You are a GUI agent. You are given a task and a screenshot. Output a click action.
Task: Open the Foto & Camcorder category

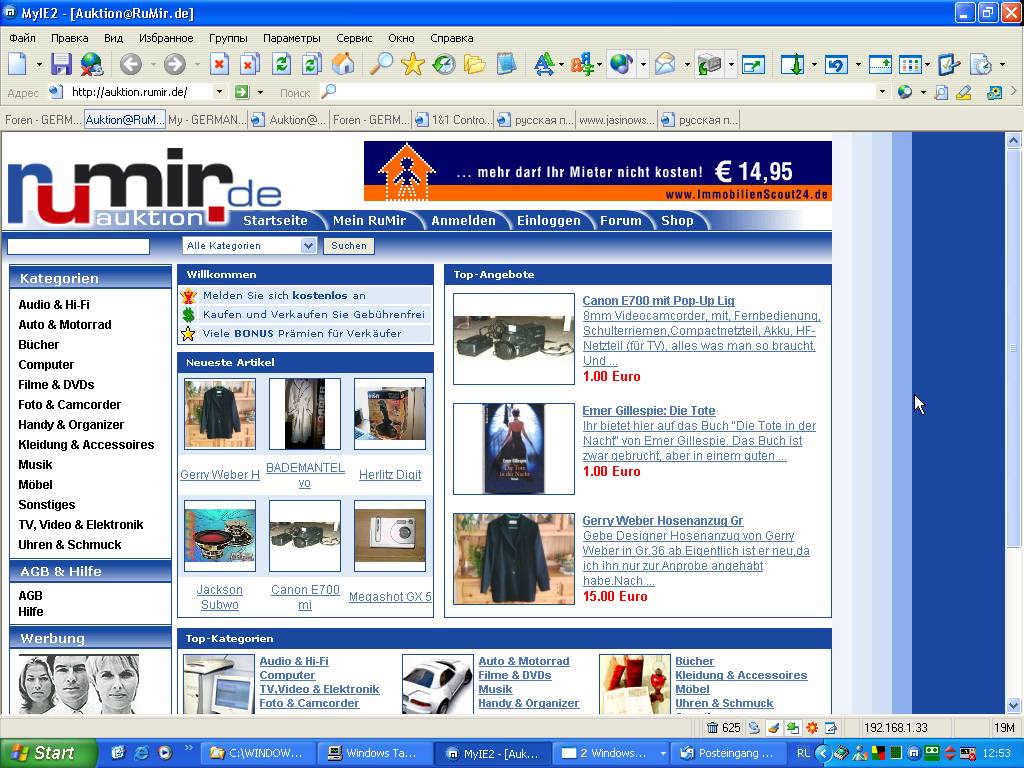[x=69, y=405]
